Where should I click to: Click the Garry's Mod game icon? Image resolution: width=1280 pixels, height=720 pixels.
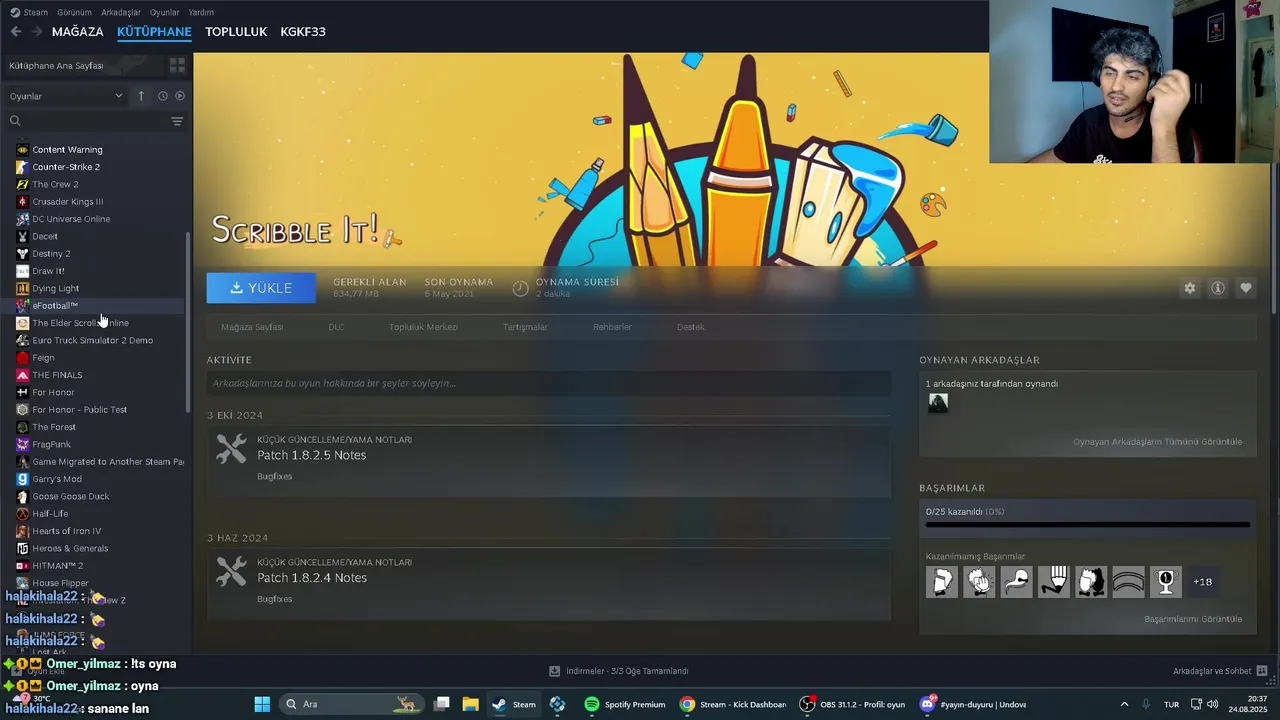click(x=23, y=479)
